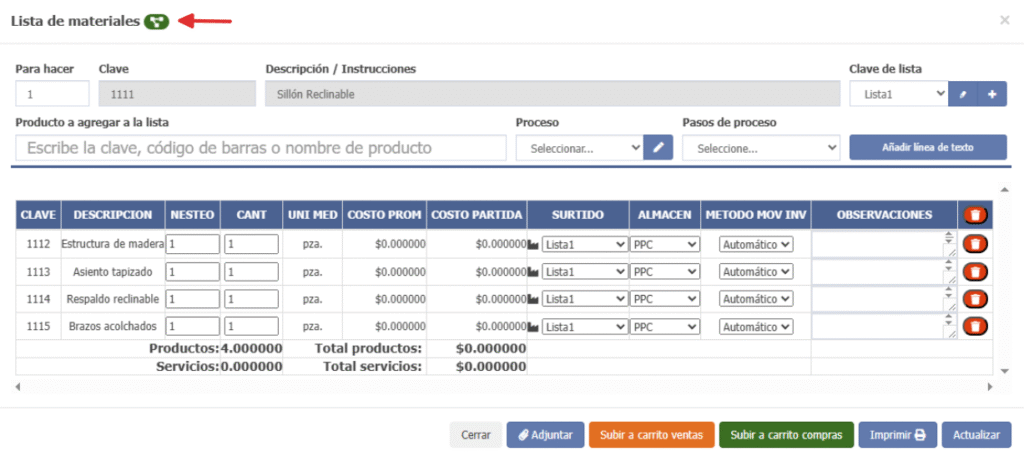The width and height of the screenshot is (1024, 462).
Task: Click the Nesteo field for row 1112
Action: [x=193, y=244]
